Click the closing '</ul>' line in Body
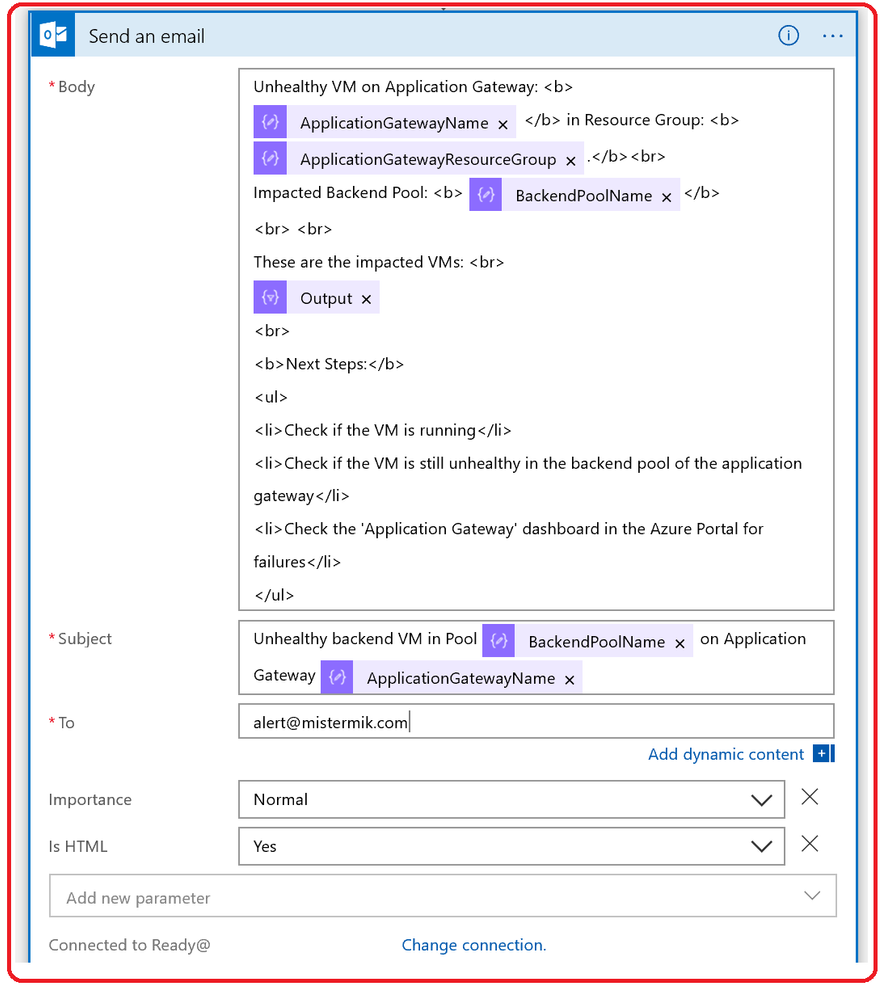The height and width of the screenshot is (999, 883). [274, 596]
